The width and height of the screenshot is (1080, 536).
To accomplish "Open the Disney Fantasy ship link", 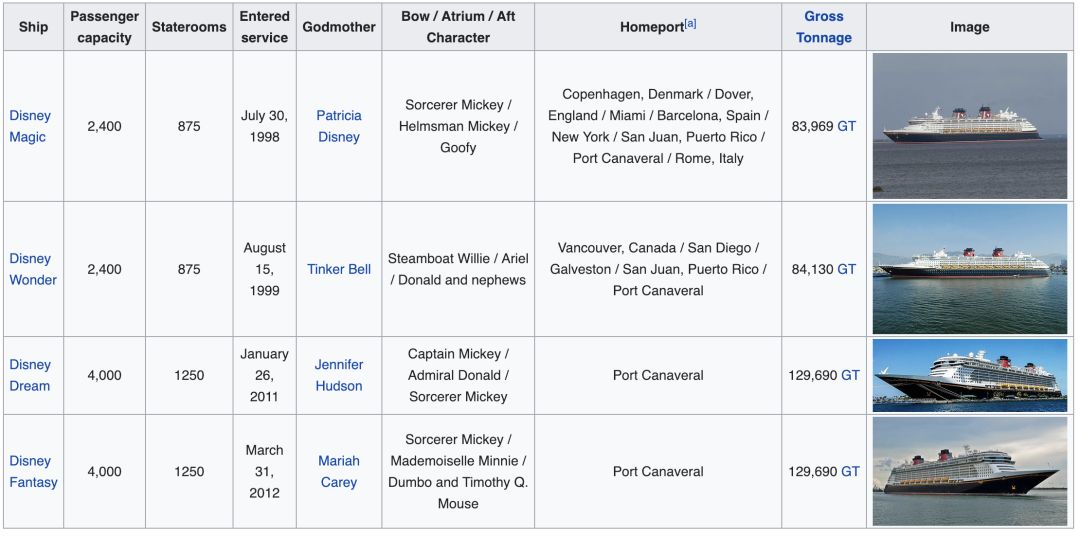I will point(33,471).
